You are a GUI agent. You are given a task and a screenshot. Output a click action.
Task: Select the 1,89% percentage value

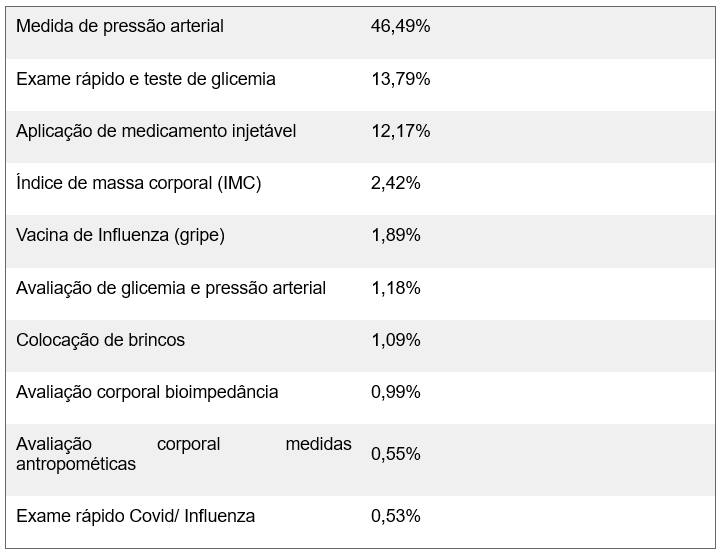point(395,235)
